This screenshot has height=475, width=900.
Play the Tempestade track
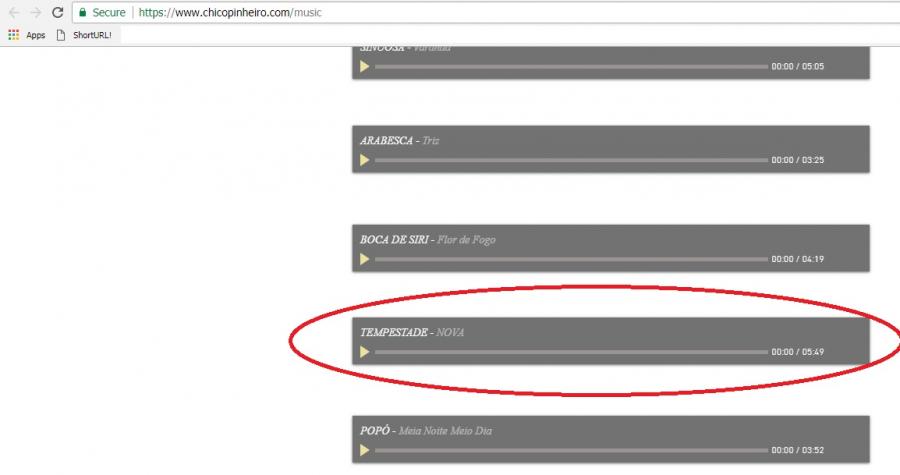coord(364,352)
